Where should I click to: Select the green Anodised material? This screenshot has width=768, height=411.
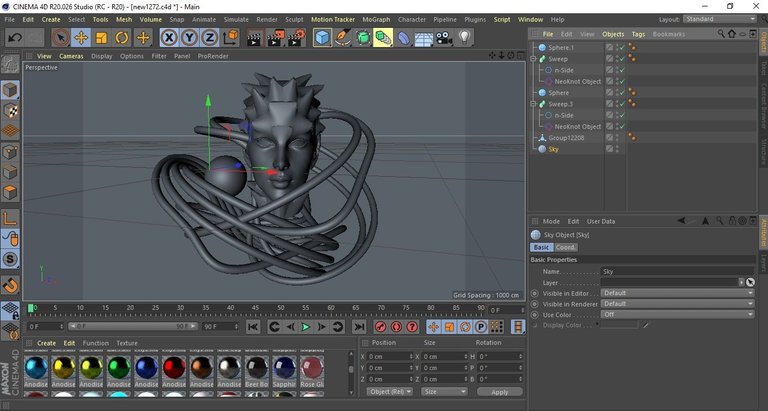pyautogui.click(x=119, y=370)
